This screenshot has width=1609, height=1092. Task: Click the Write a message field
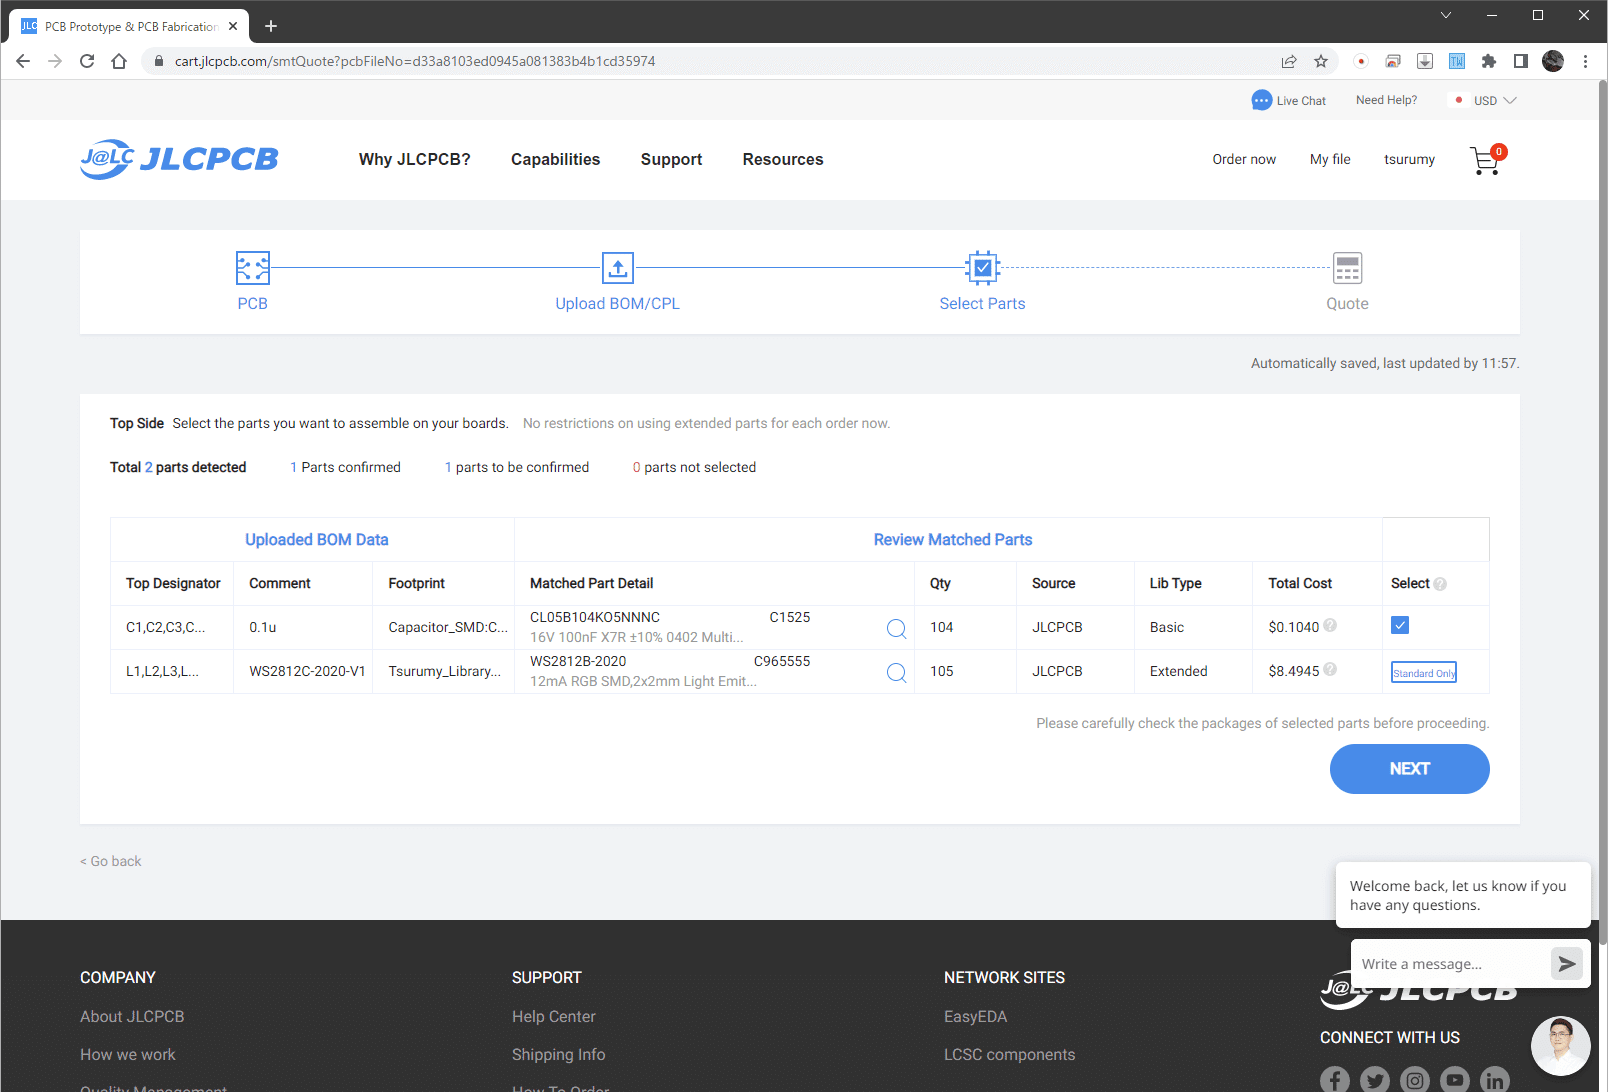(1450, 964)
